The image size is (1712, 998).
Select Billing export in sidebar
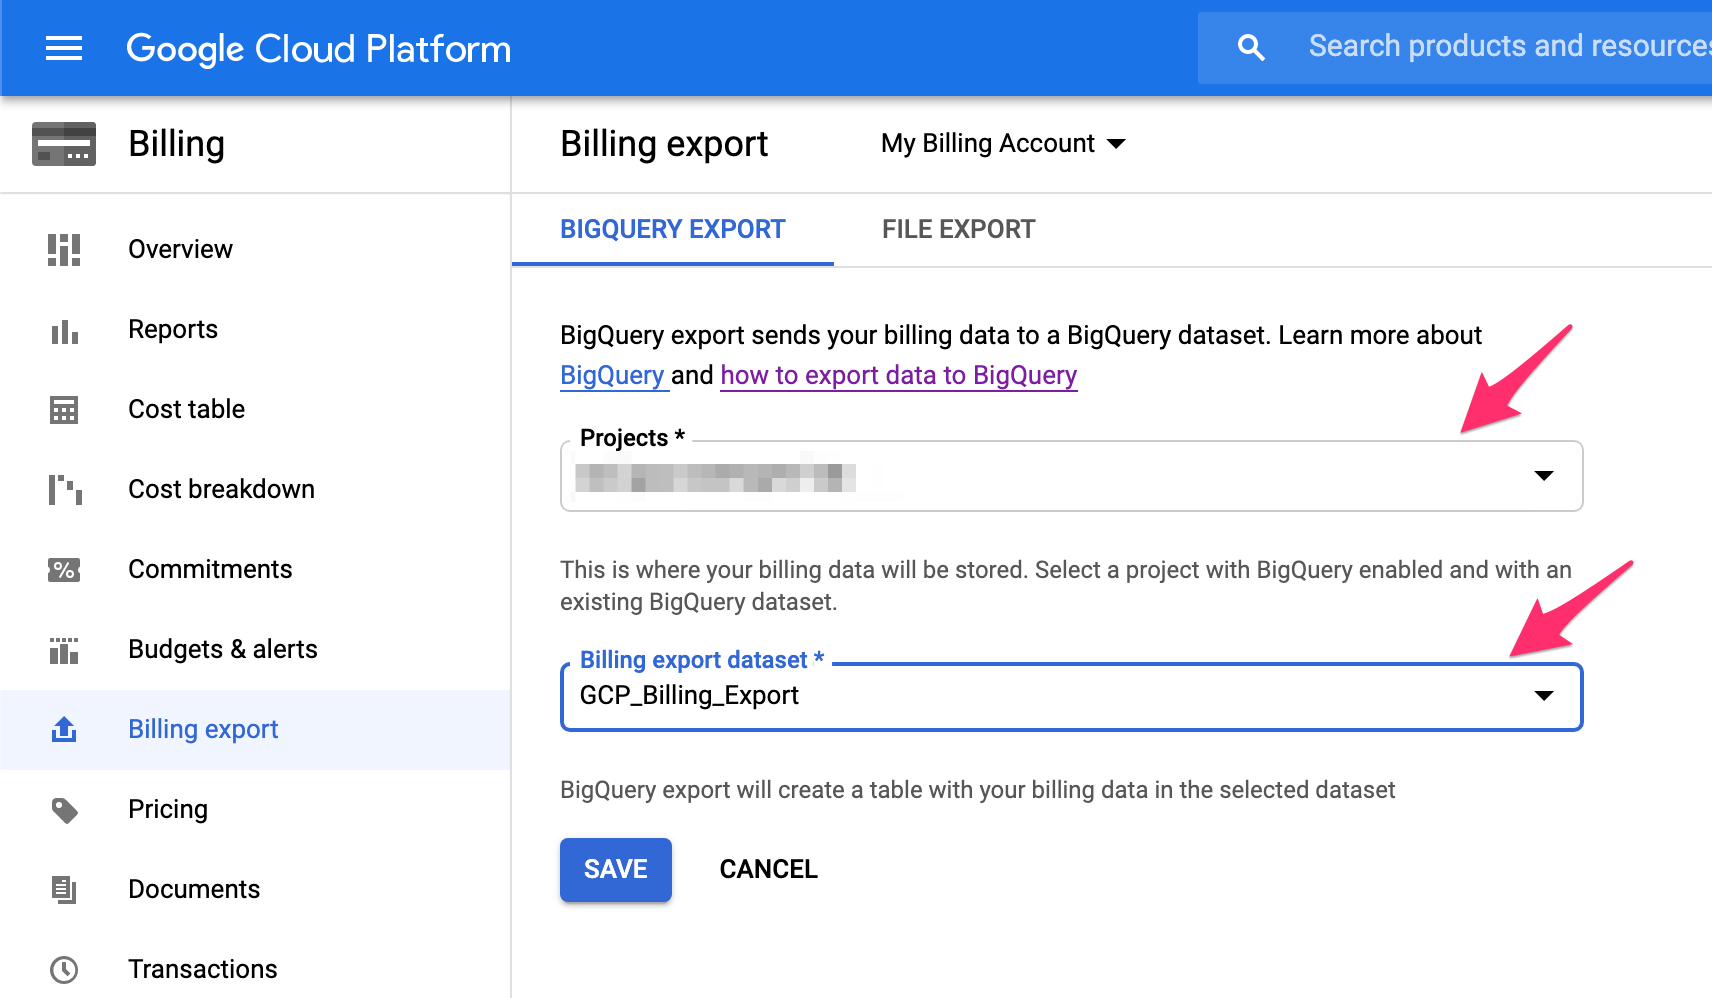[x=255, y=729]
